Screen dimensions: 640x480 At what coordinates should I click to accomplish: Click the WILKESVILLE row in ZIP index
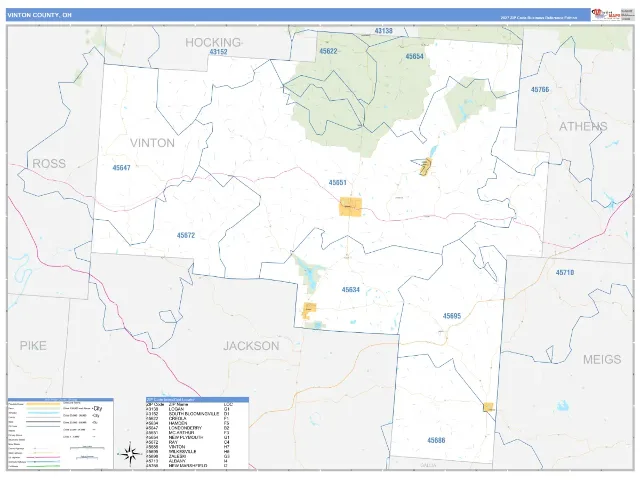pyautogui.click(x=197, y=451)
